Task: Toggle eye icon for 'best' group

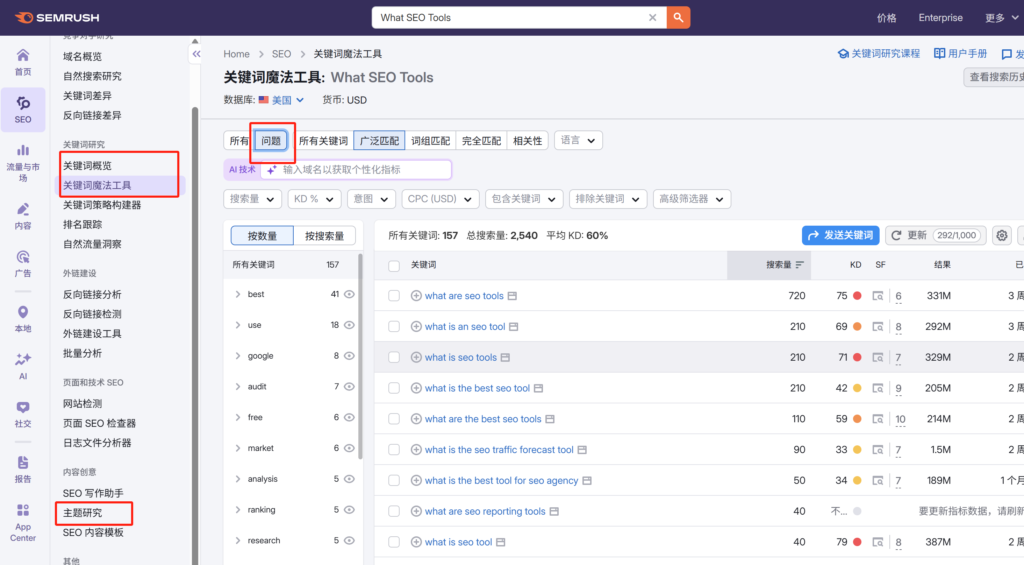Action: click(349, 295)
